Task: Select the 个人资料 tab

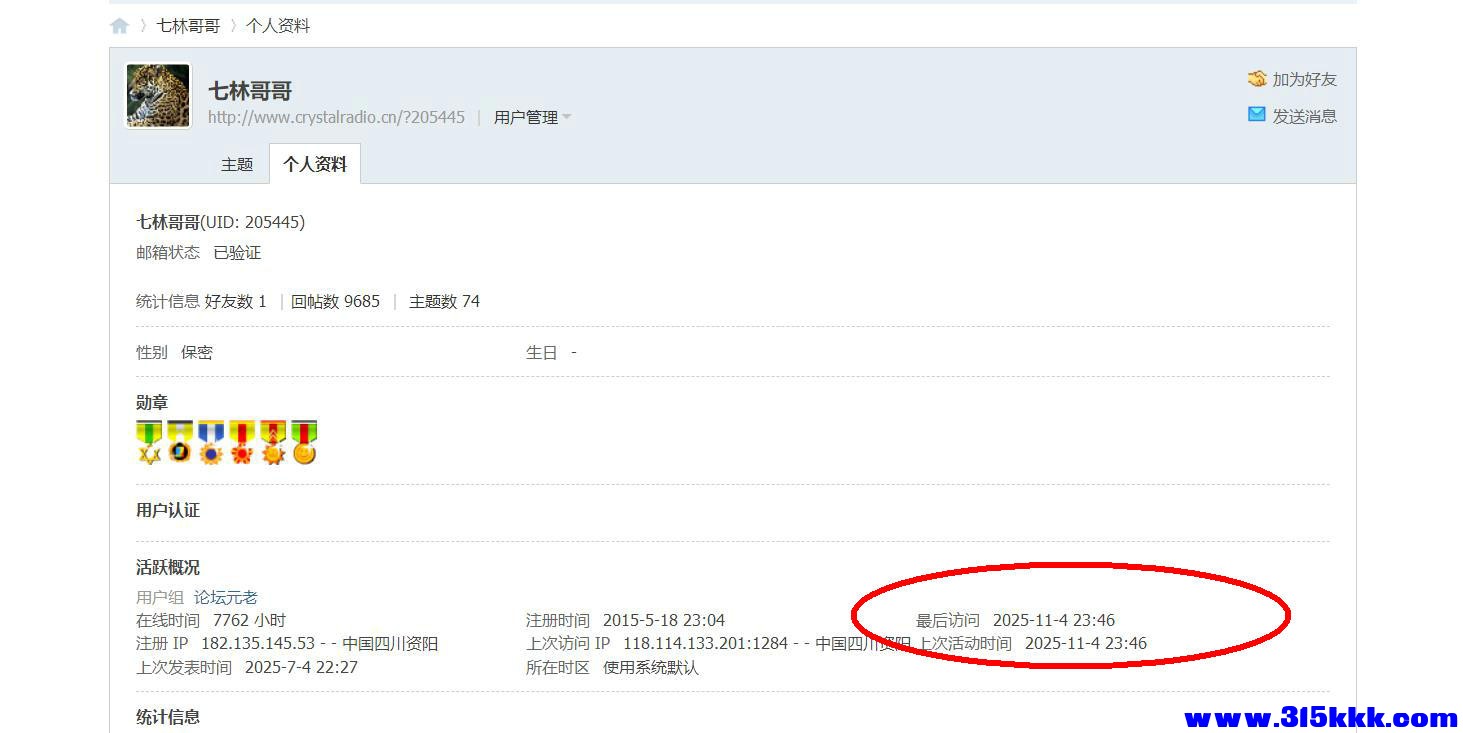Action: [314, 163]
